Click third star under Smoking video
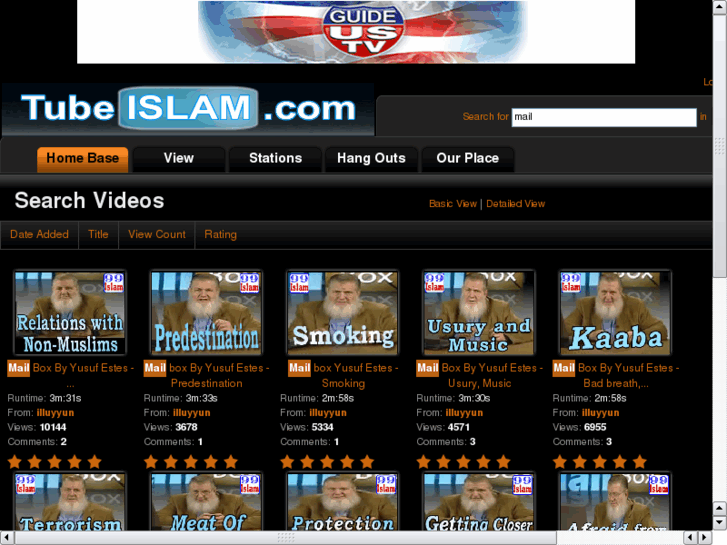 [327, 462]
